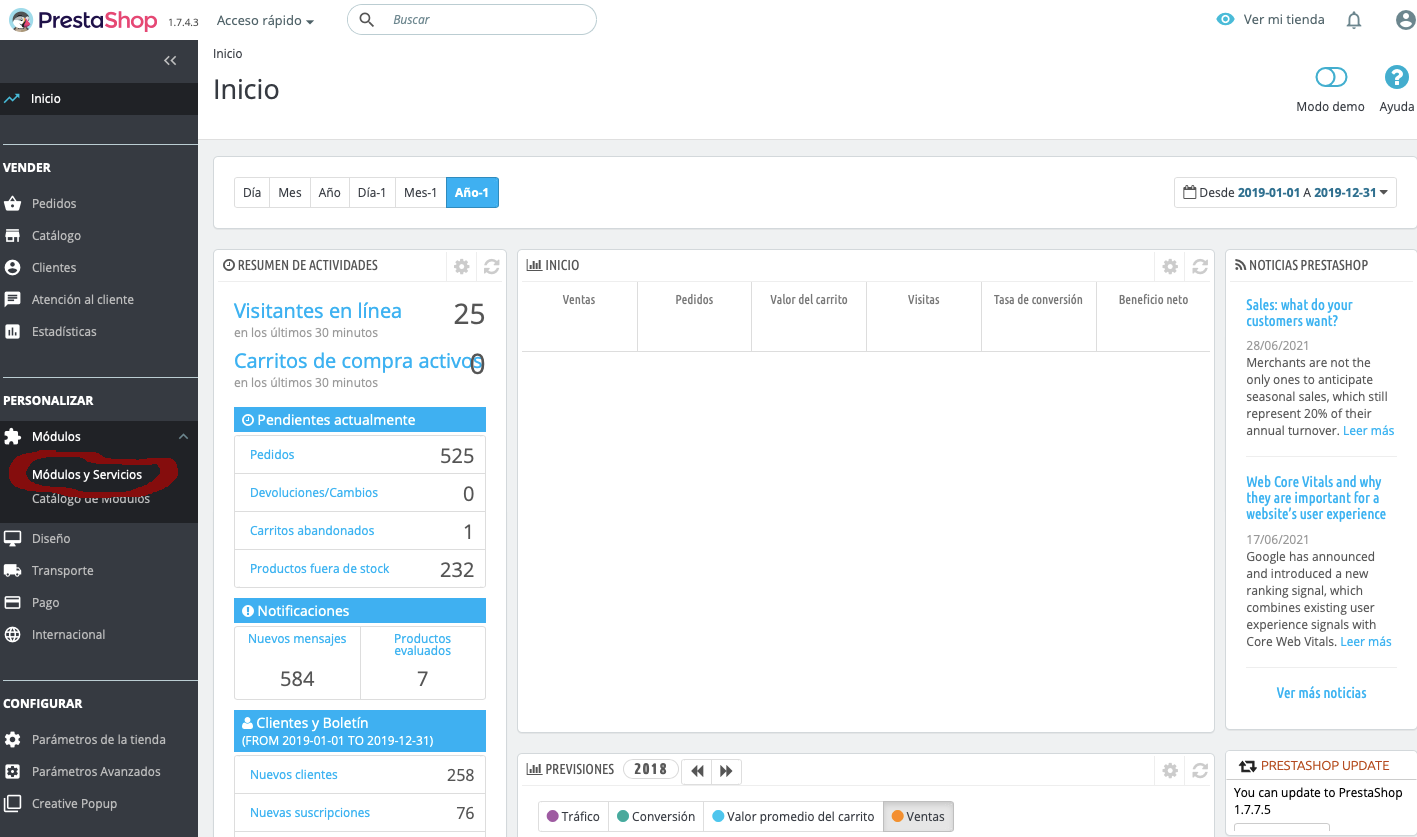Open Previsiones panel settings gear
Screen dimensions: 1417x837
tap(1169, 770)
